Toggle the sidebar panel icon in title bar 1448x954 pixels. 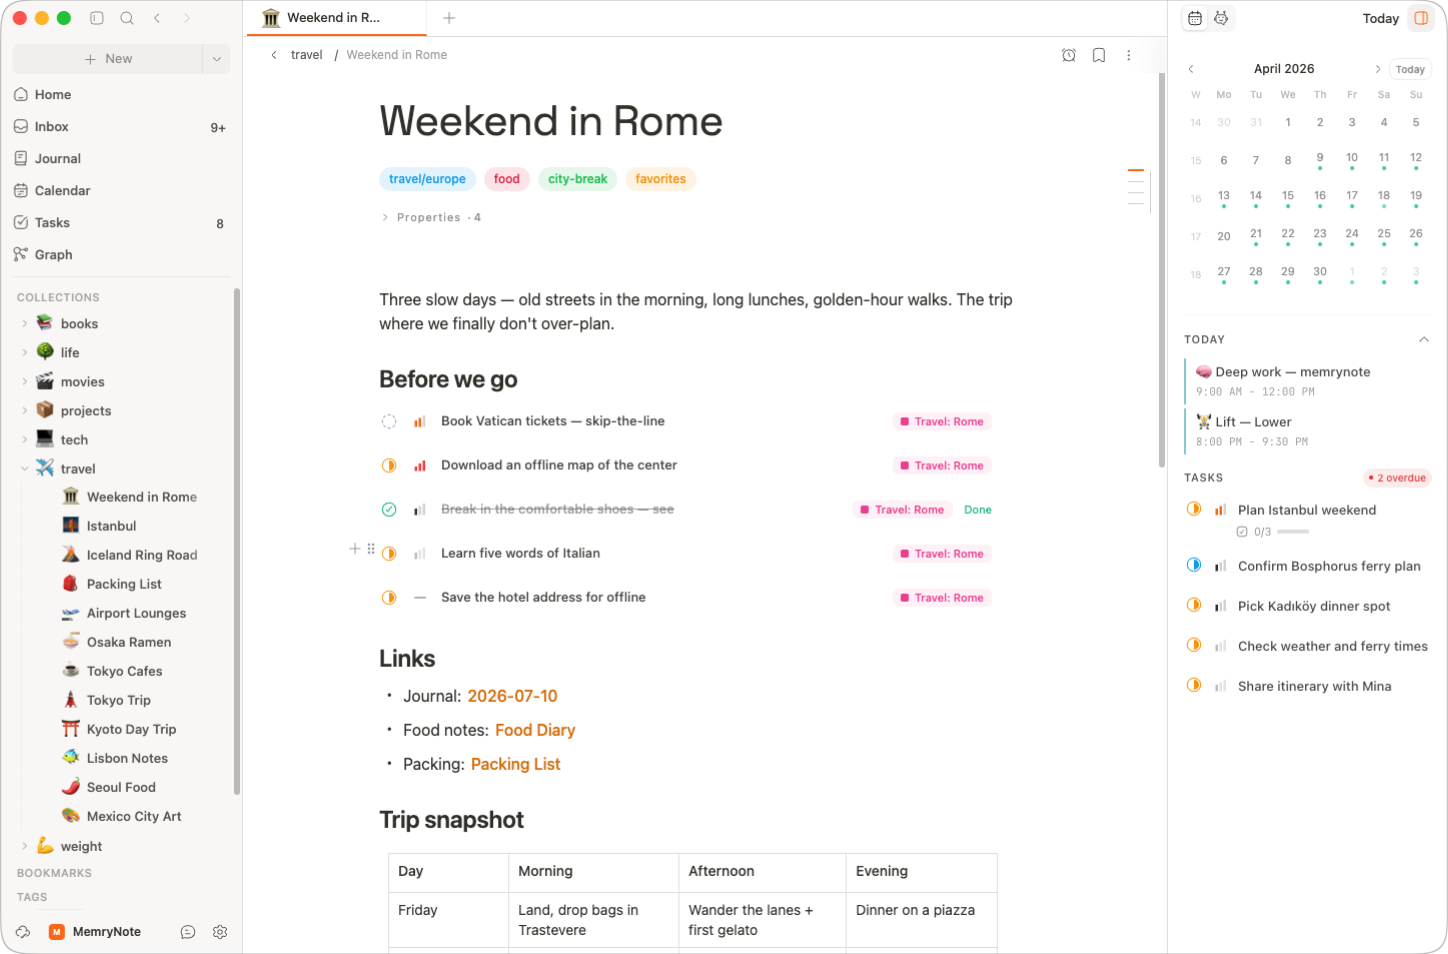(x=97, y=18)
